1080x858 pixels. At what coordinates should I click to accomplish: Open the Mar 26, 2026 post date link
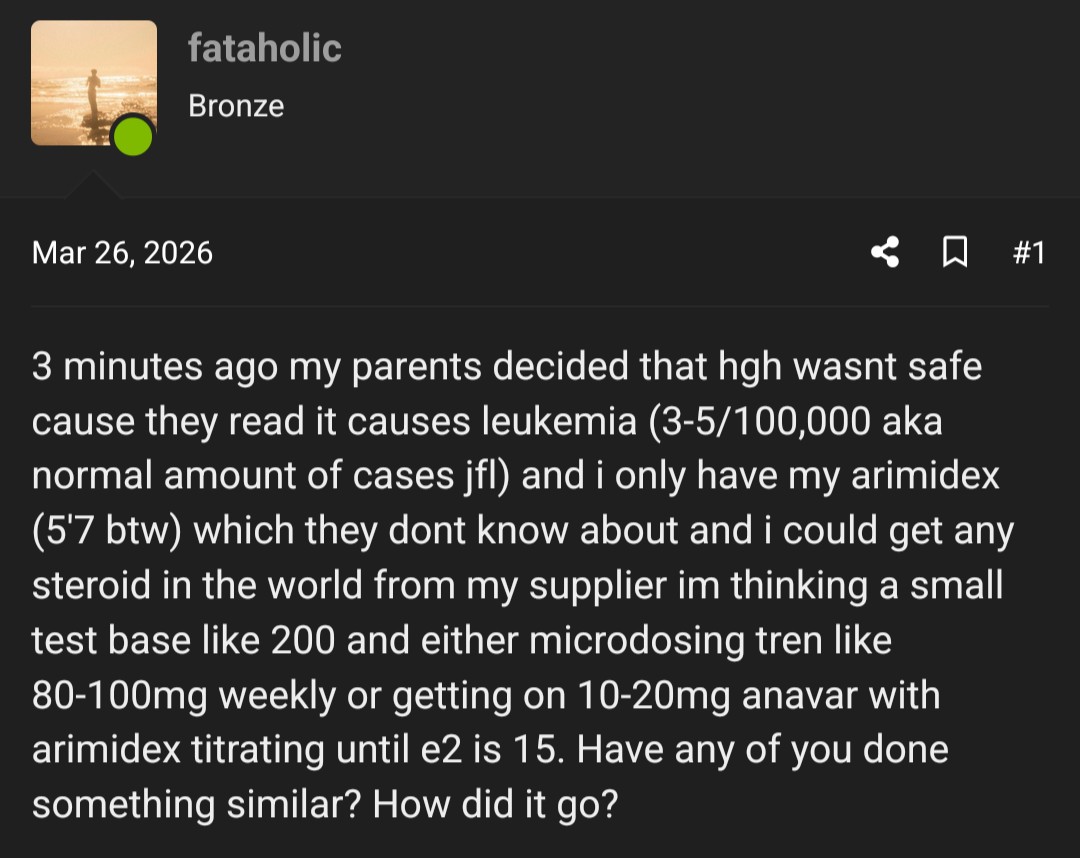coord(122,252)
